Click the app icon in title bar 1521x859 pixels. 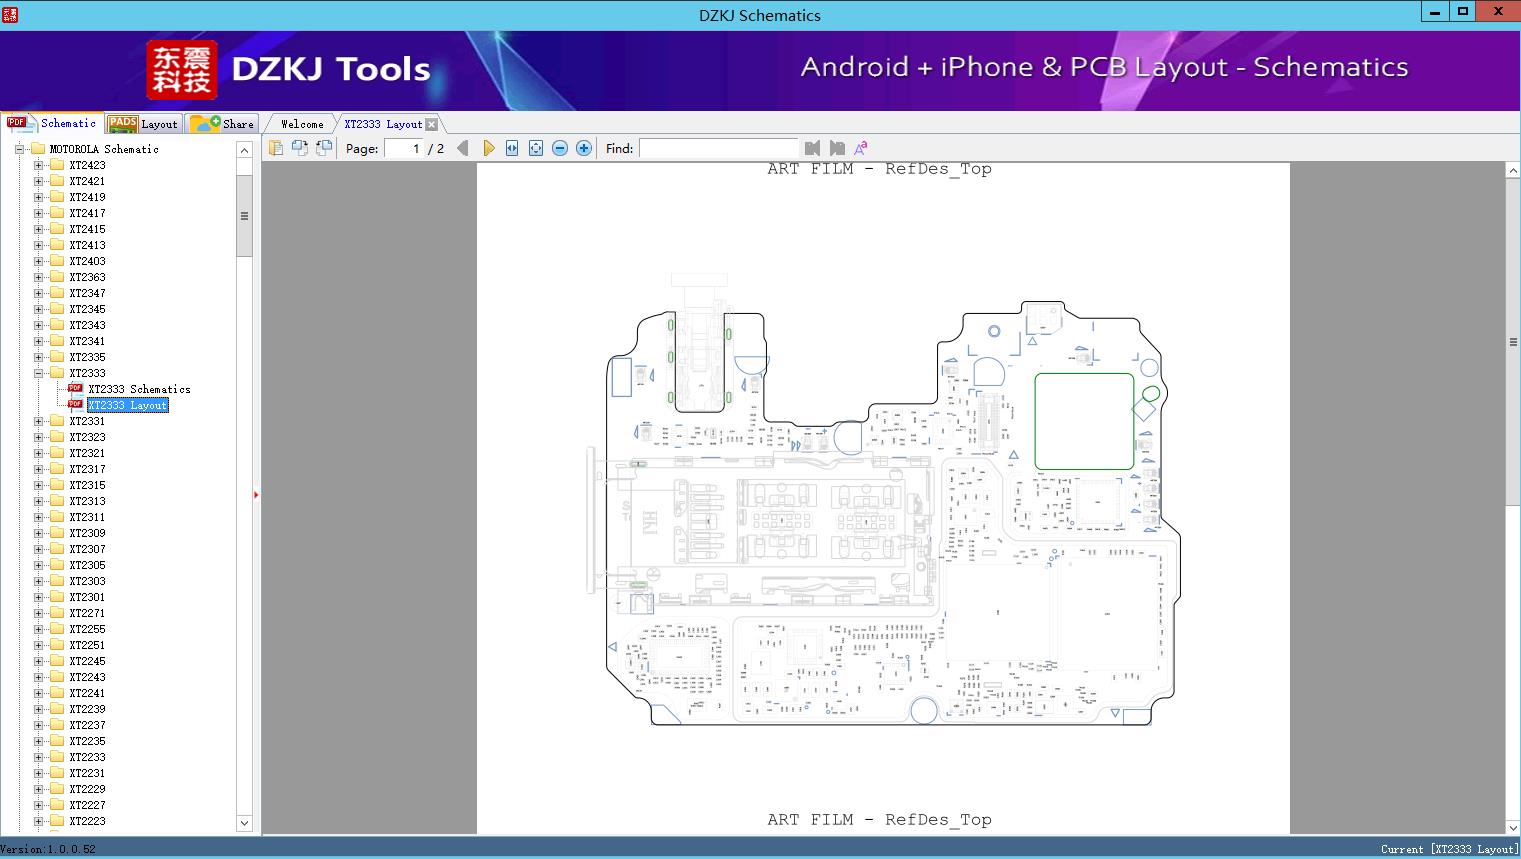[x=9, y=14]
